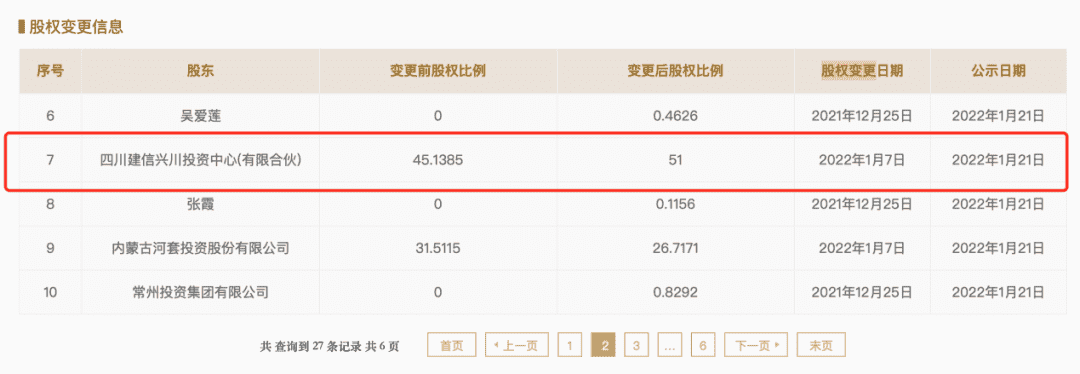Go to next page (下一页)
Viewport: 1080px width, 374px height.
coord(756,345)
